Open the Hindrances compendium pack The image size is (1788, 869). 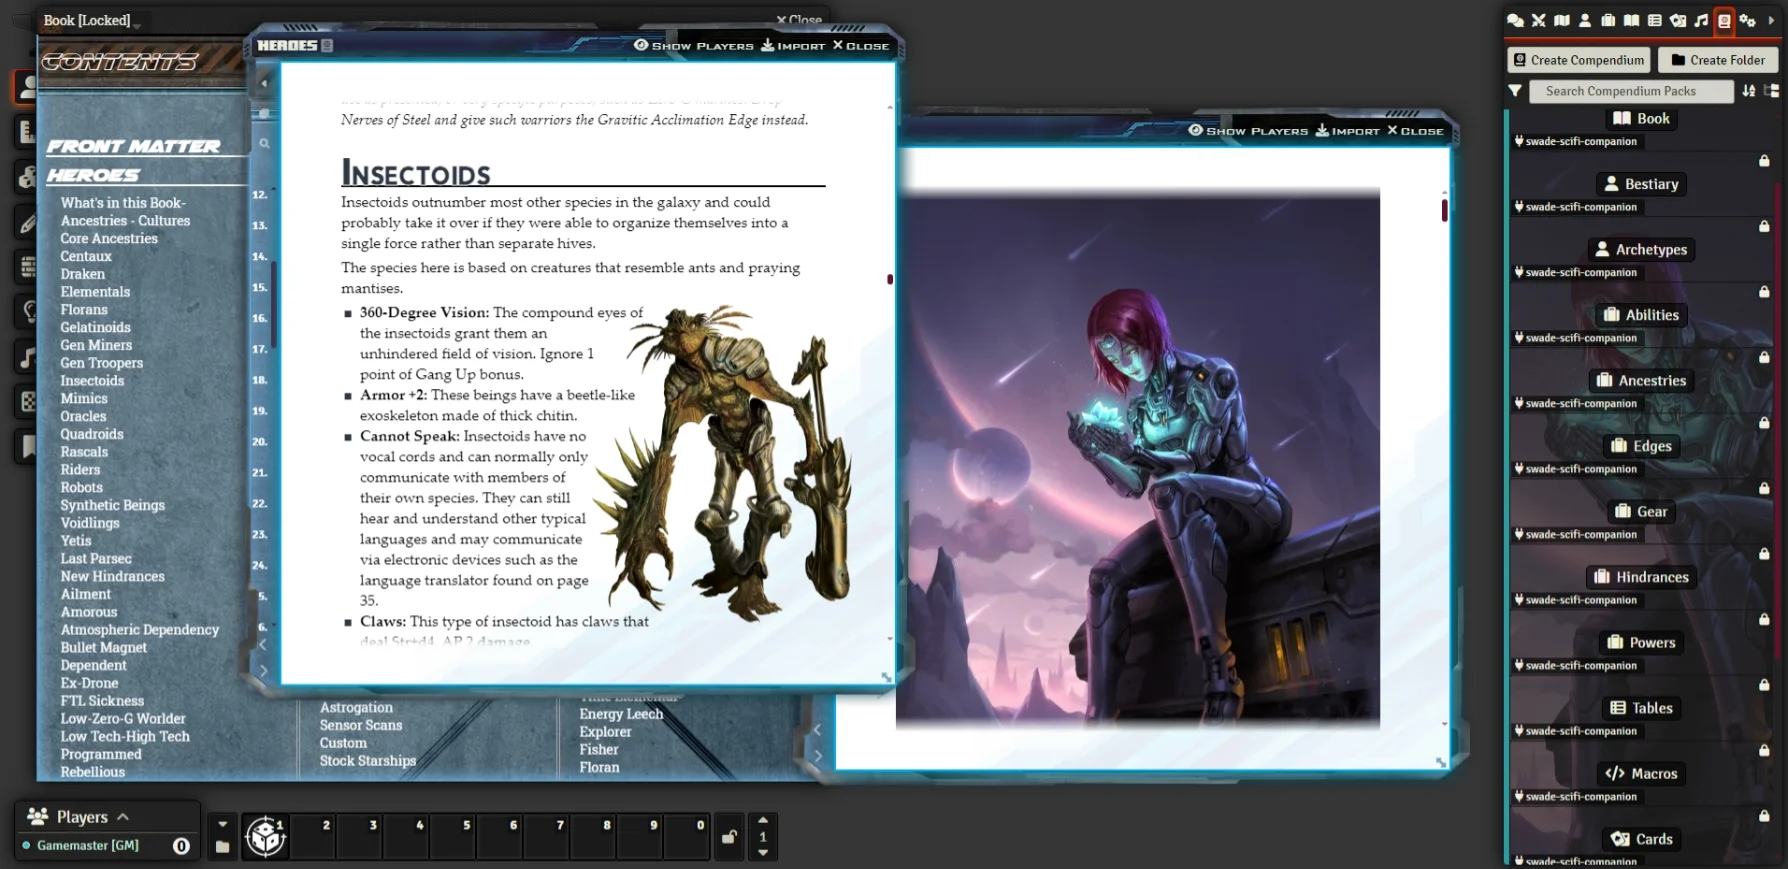pyautogui.click(x=1641, y=577)
